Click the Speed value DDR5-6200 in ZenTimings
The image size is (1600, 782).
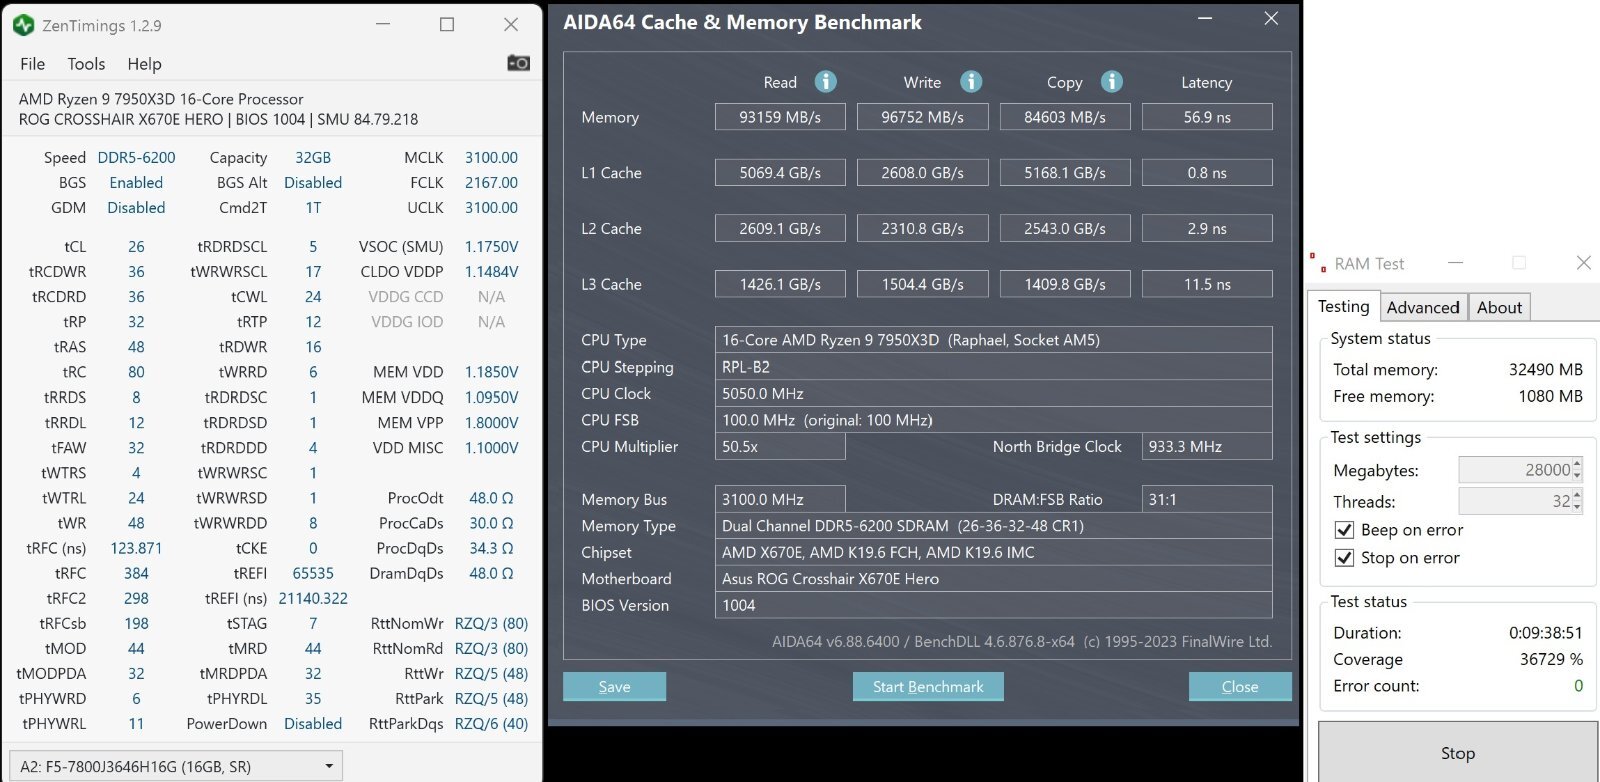(136, 158)
